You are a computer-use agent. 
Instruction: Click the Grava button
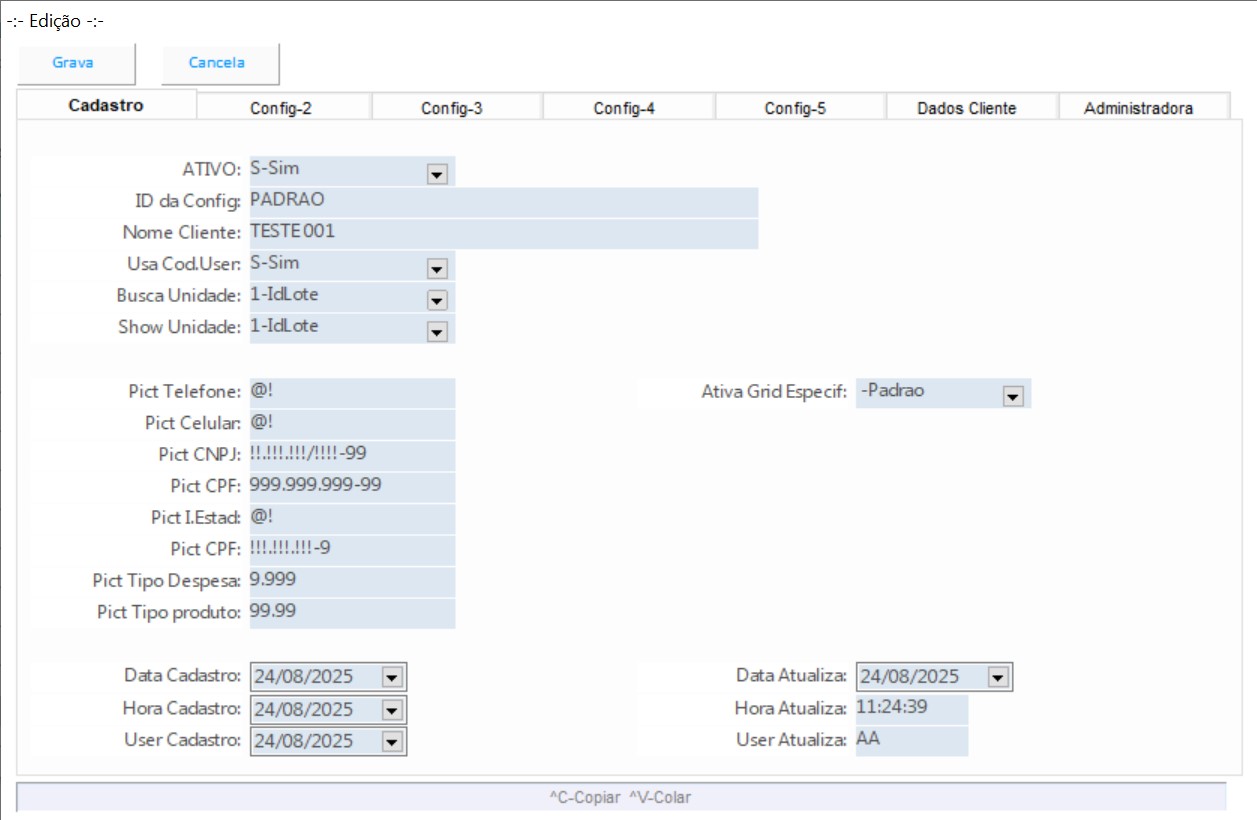click(x=74, y=63)
